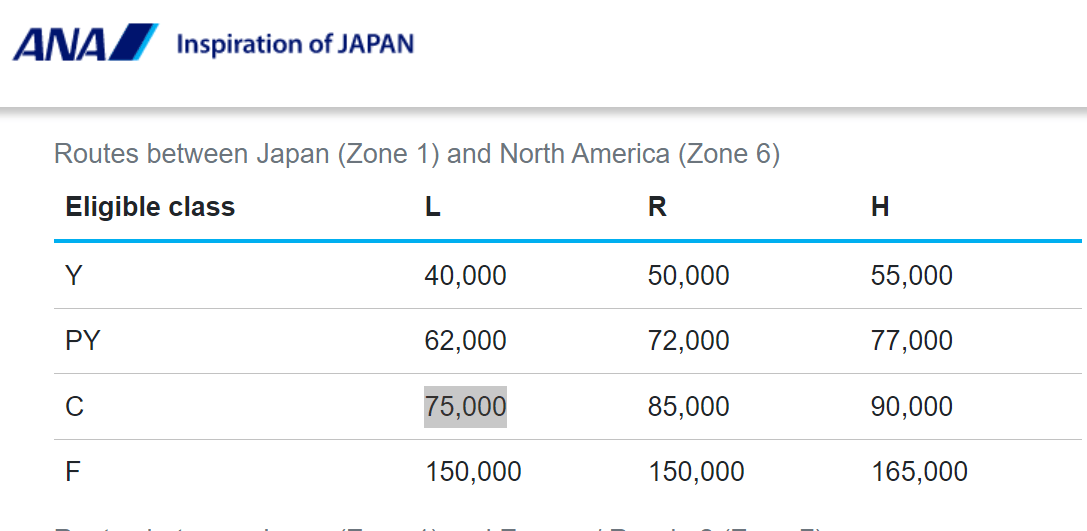Click the 55,000 miles value

click(912, 275)
